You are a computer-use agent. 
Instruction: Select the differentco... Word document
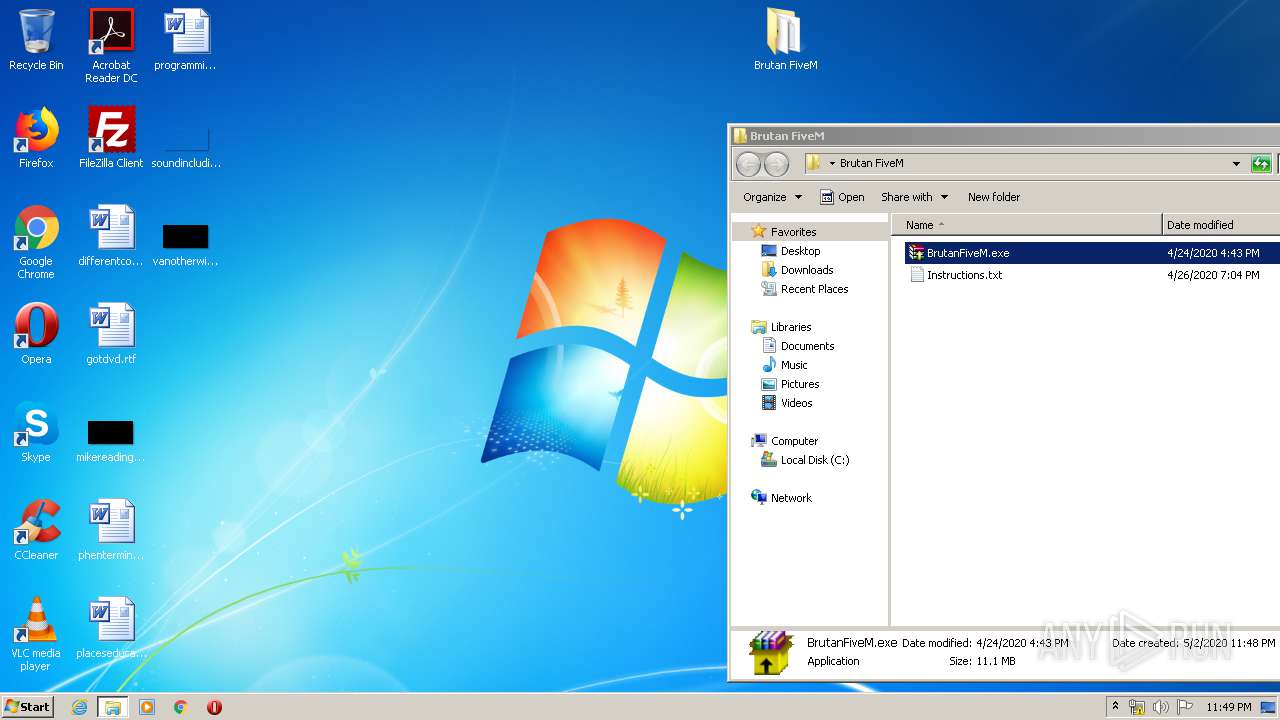[111, 236]
